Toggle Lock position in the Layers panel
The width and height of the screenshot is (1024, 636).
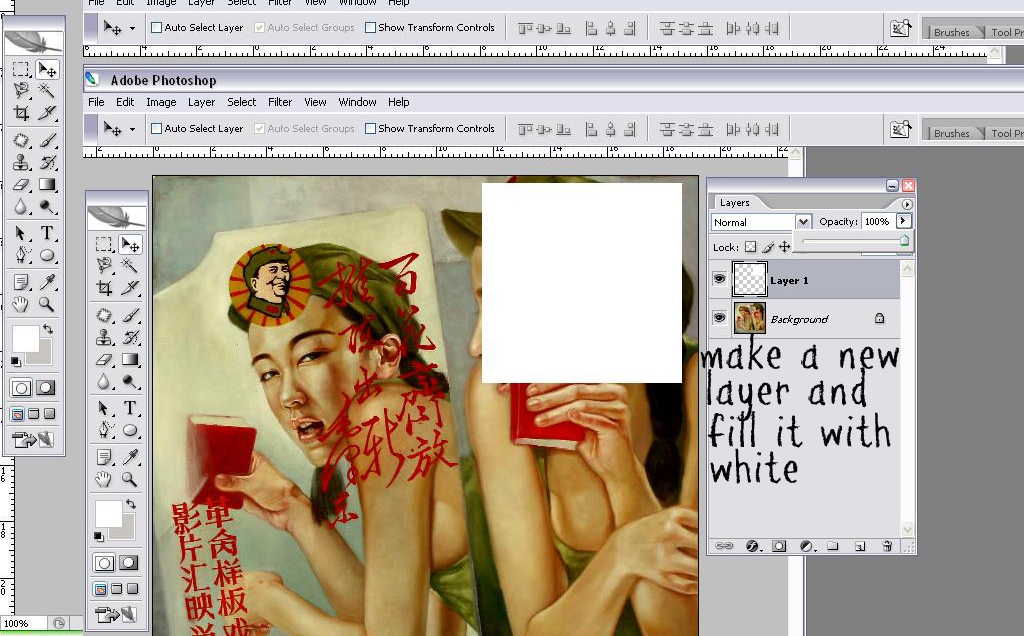click(x=784, y=247)
